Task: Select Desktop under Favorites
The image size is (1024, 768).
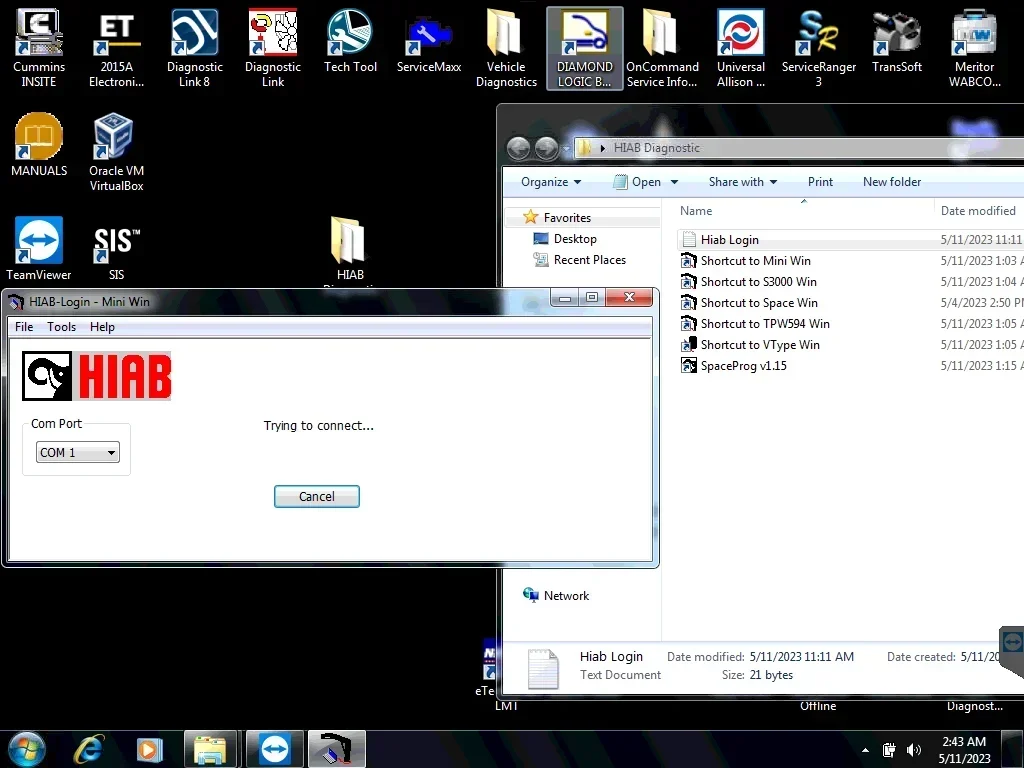Action: point(575,239)
